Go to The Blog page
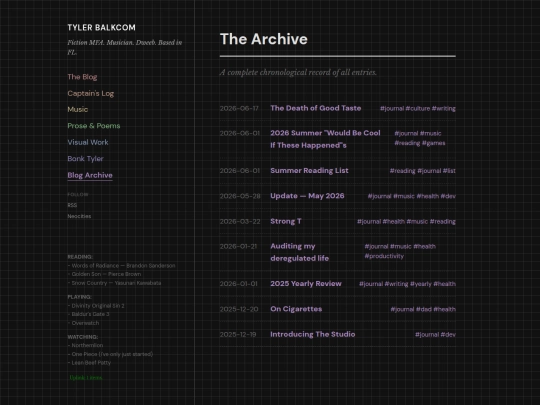Viewport: 540px width, 405px height. [x=82, y=77]
